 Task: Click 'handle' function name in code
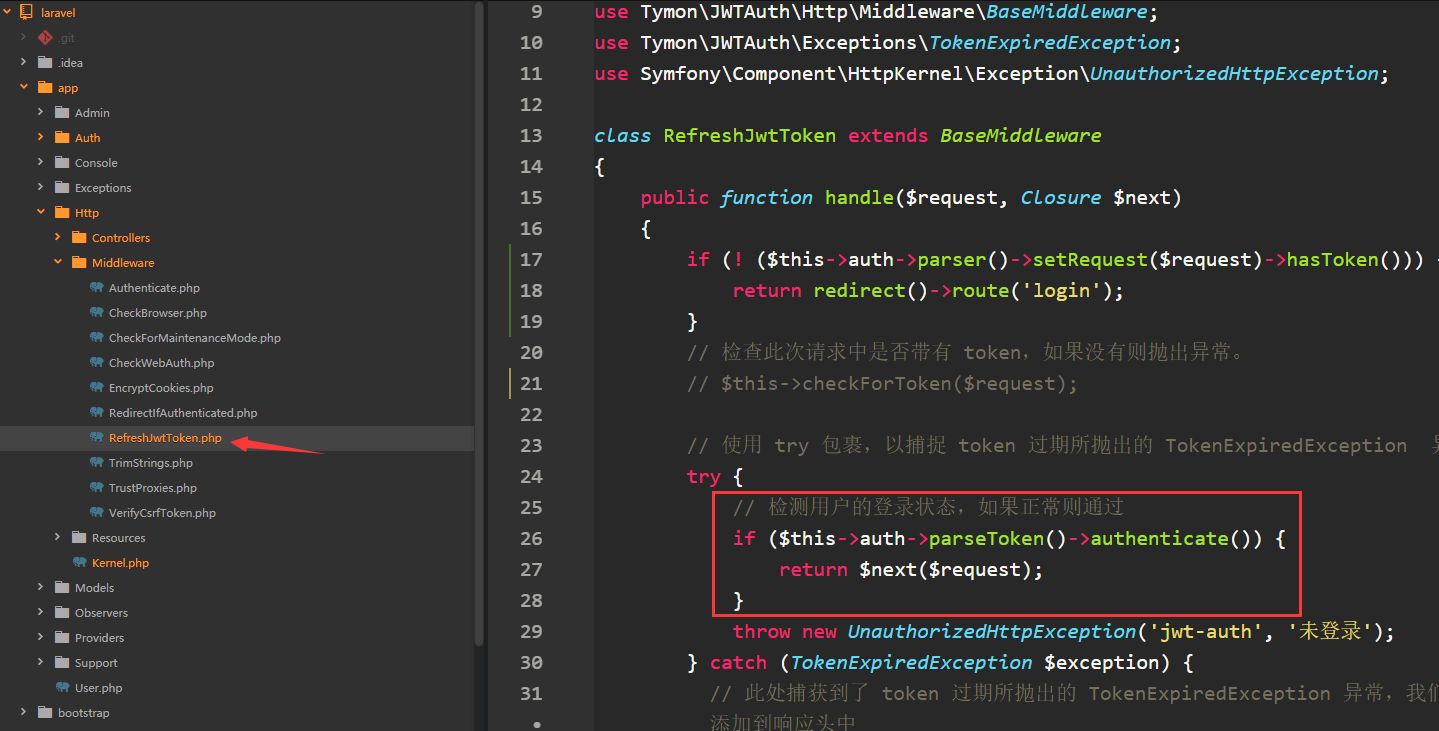tap(859, 198)
